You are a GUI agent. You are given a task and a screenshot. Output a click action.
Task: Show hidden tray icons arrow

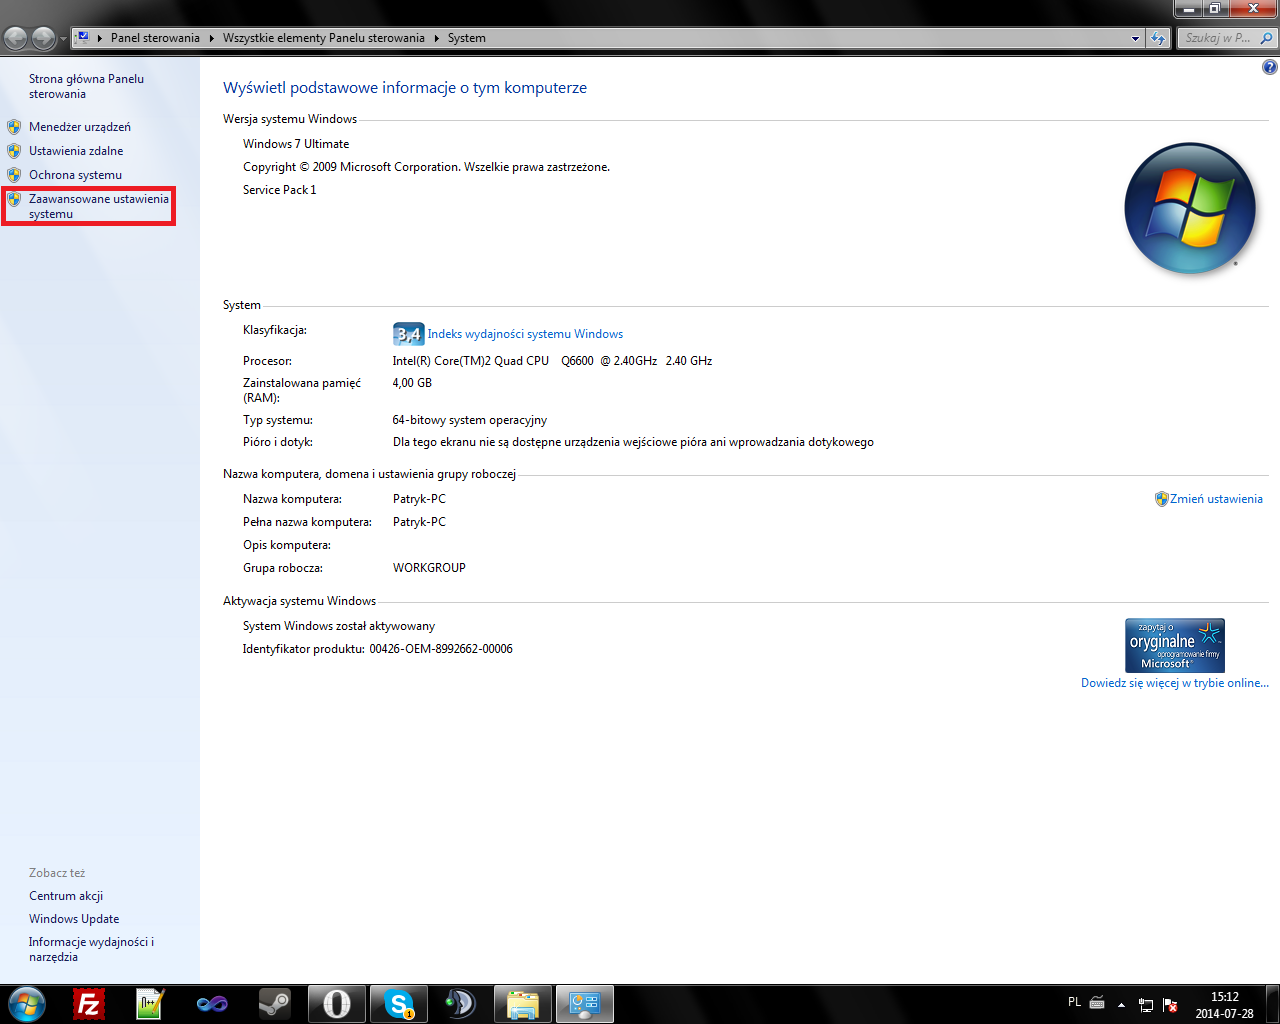pyautogui.click(x=1121, y=1005)
